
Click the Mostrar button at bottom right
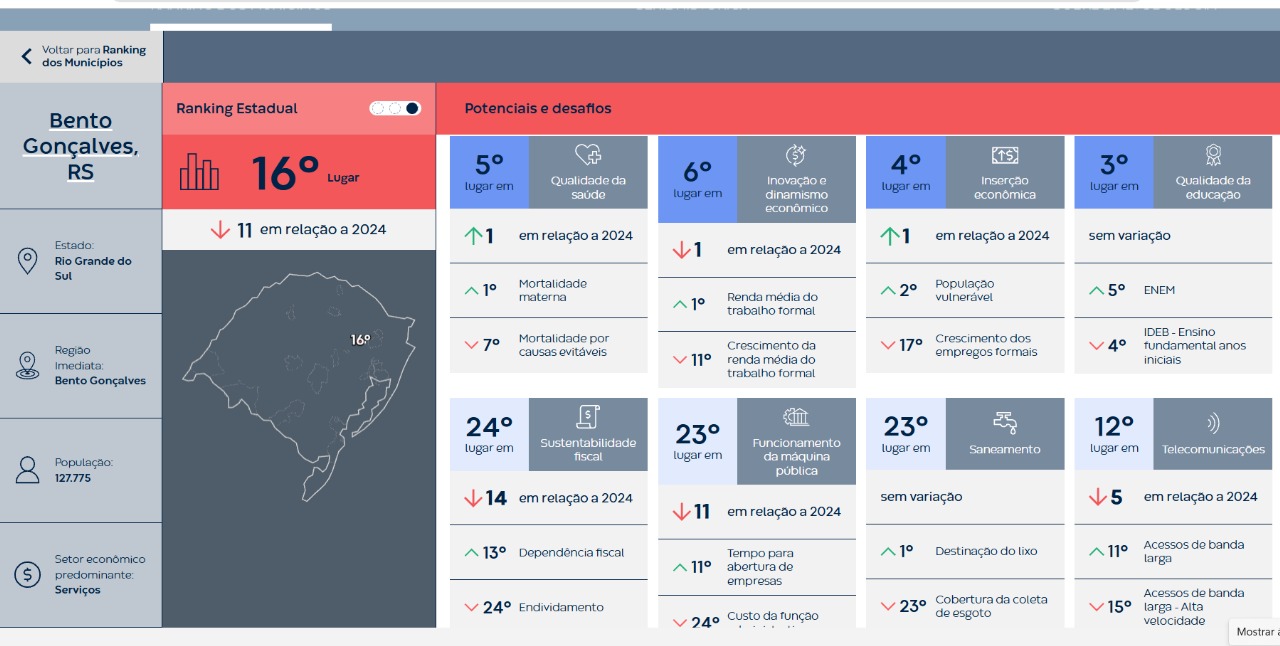[x=1256, y=632]
